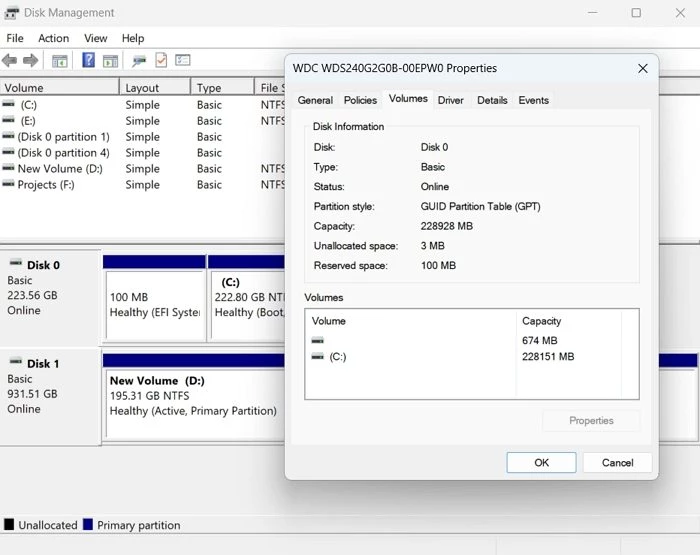
Task: Click the checkmark Properties toolbar icon
Action: tap(161, 60)
